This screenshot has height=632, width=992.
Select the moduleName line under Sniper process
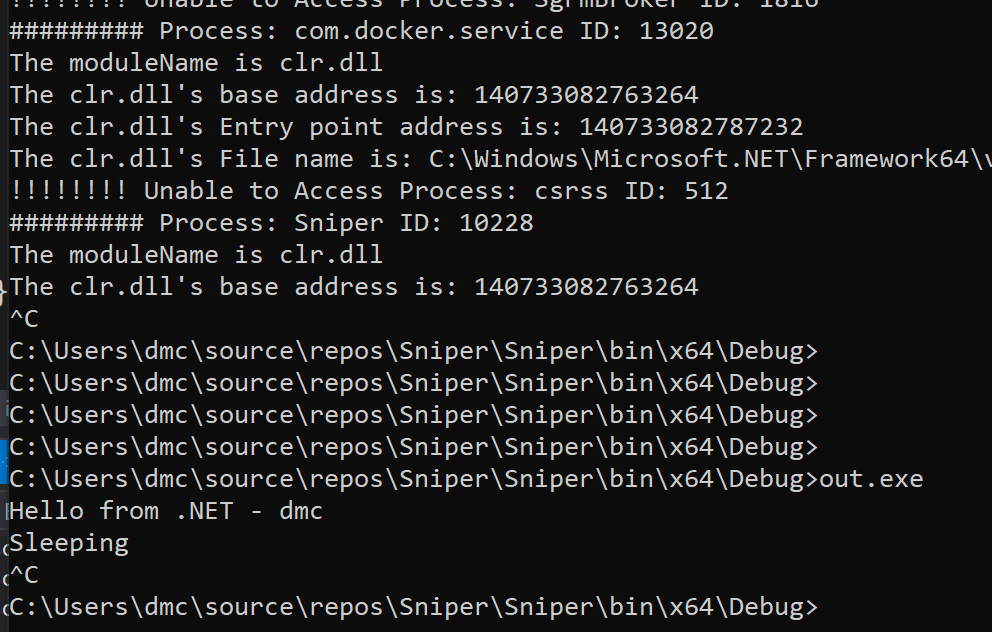196,254
